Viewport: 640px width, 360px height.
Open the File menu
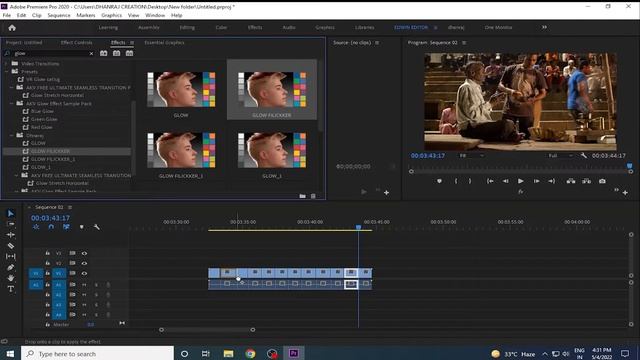click(x=7, y=15)
